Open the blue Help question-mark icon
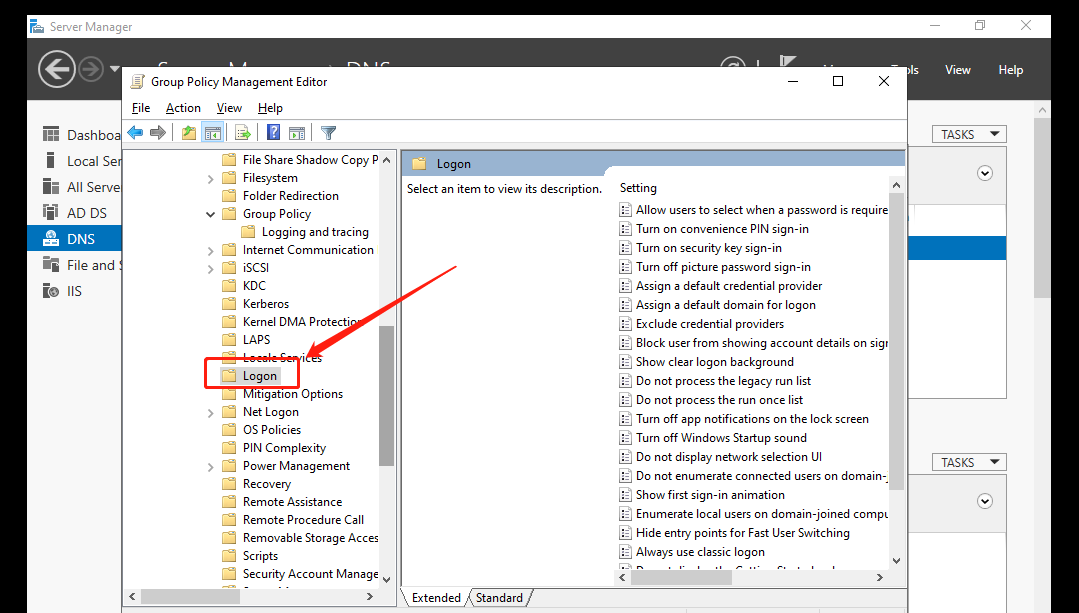Image resolution: width=1079 pixels, height=613 pixels. [x=273, y=133]
